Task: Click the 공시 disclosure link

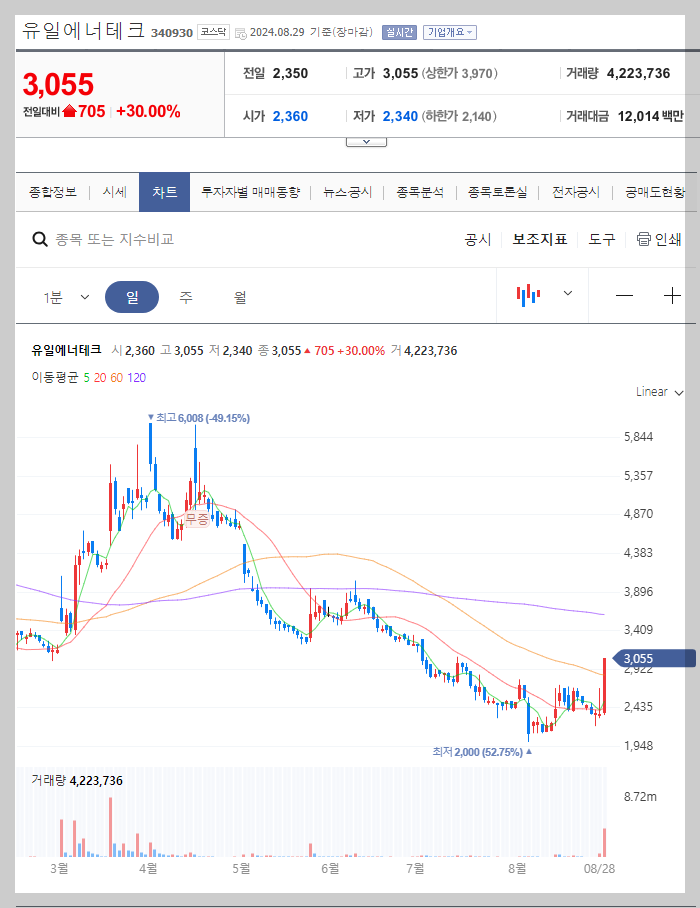Action: 477,239
